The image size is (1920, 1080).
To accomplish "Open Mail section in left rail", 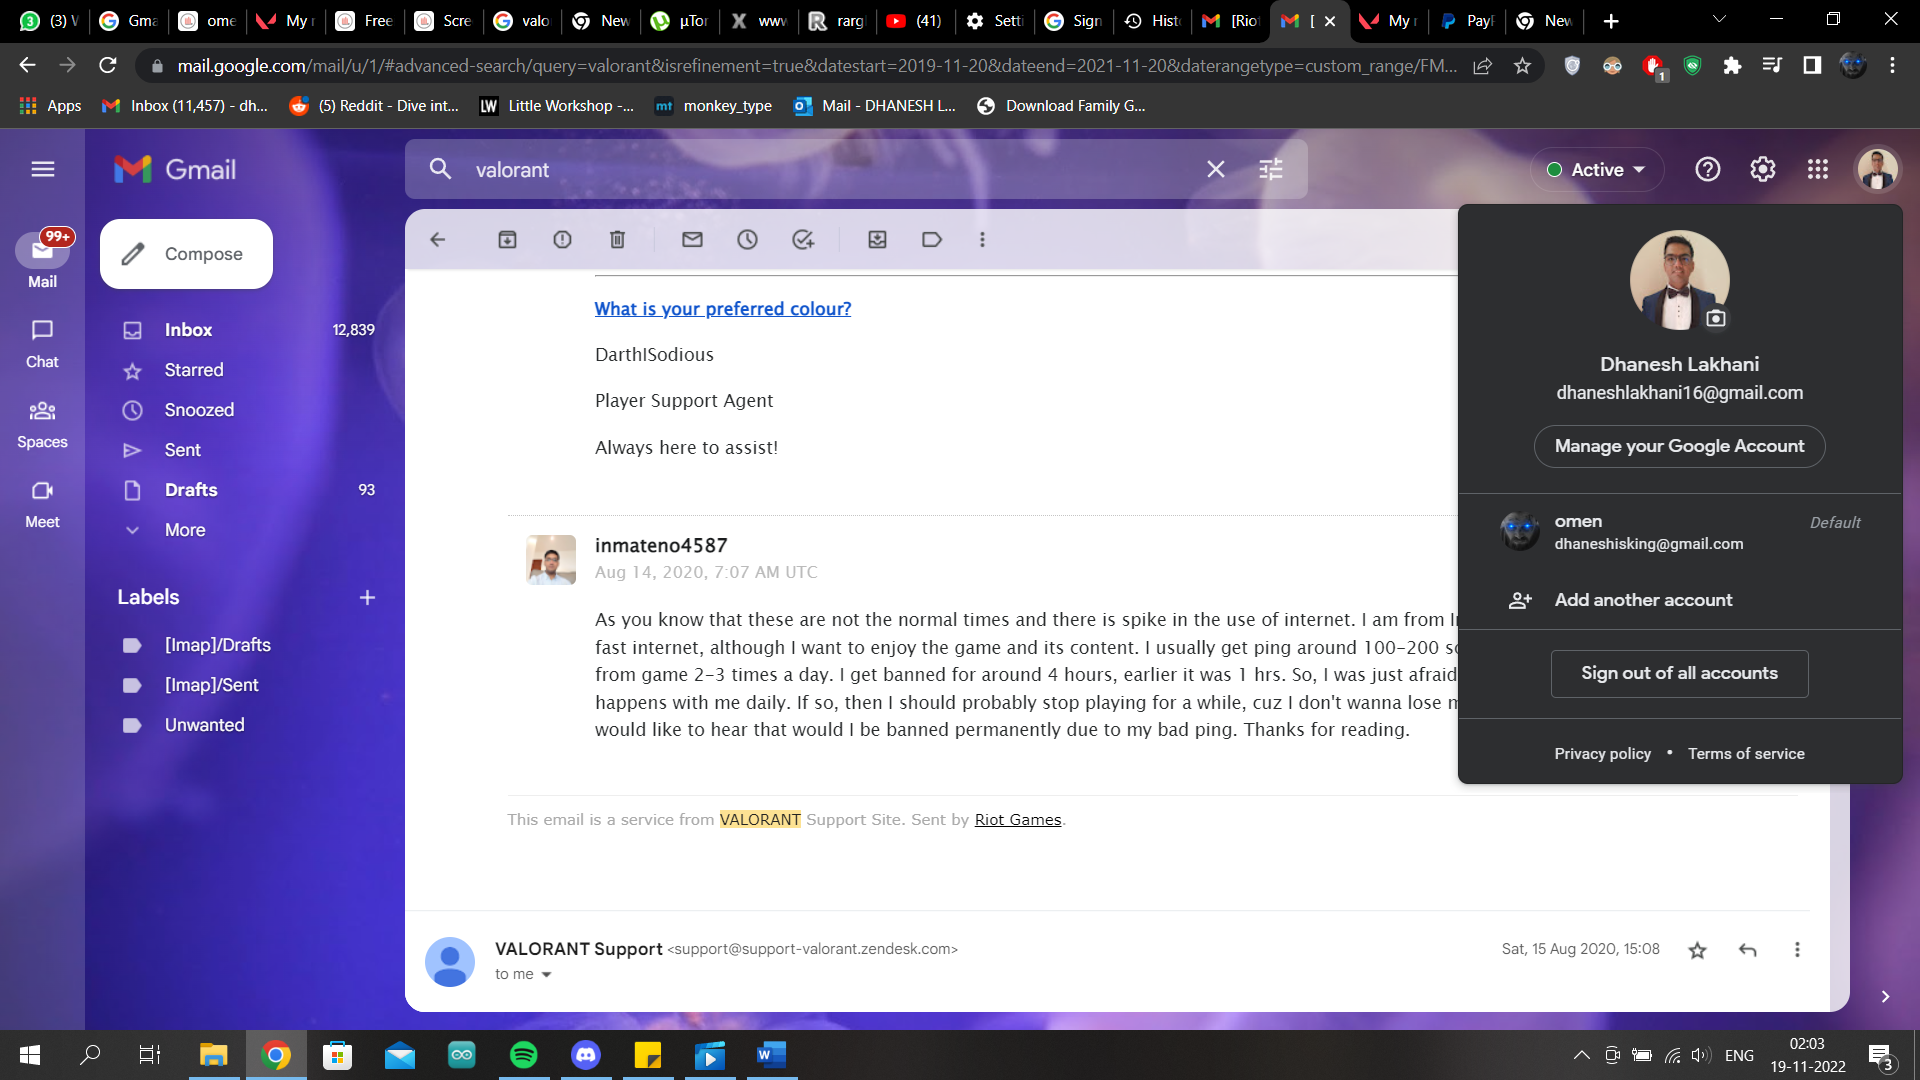I will (42, 260).
